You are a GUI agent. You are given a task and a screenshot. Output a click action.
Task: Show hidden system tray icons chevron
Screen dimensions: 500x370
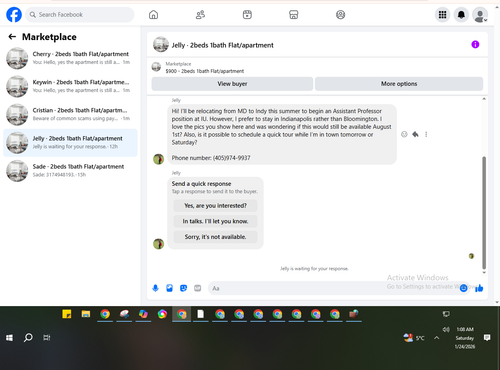(x=436, y=338)
